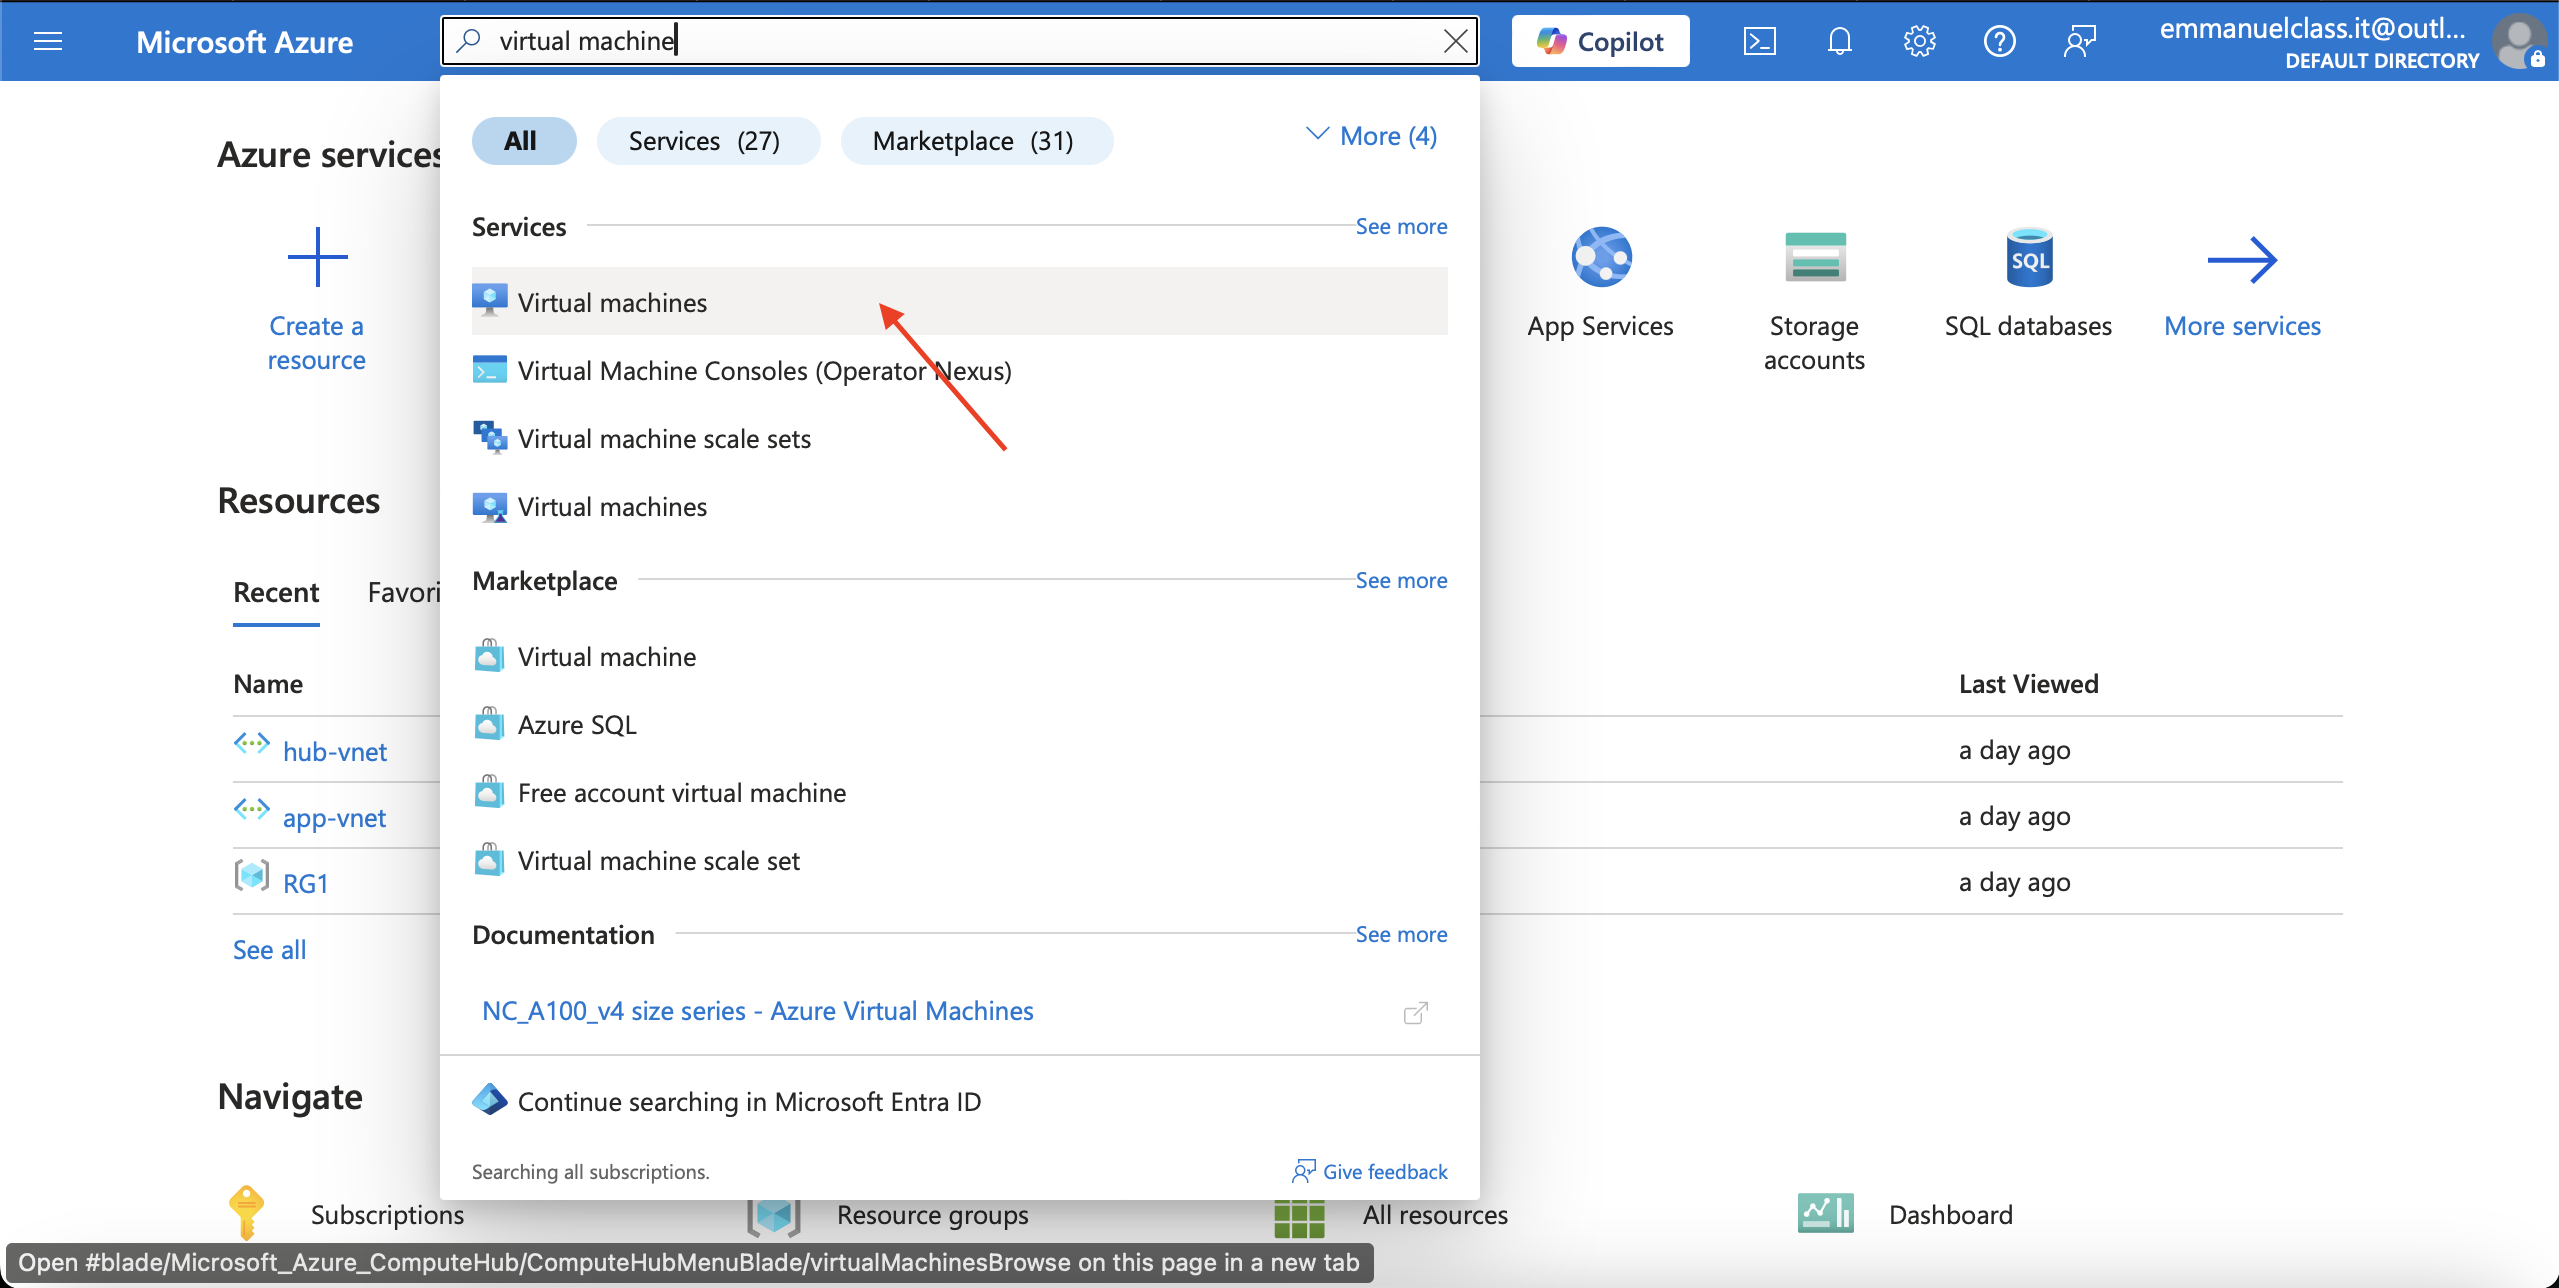This screenshot has height=1288, width=2559.
Task: Open portal settings gear
Action: pyautogui.click(x=1919, y=41)
